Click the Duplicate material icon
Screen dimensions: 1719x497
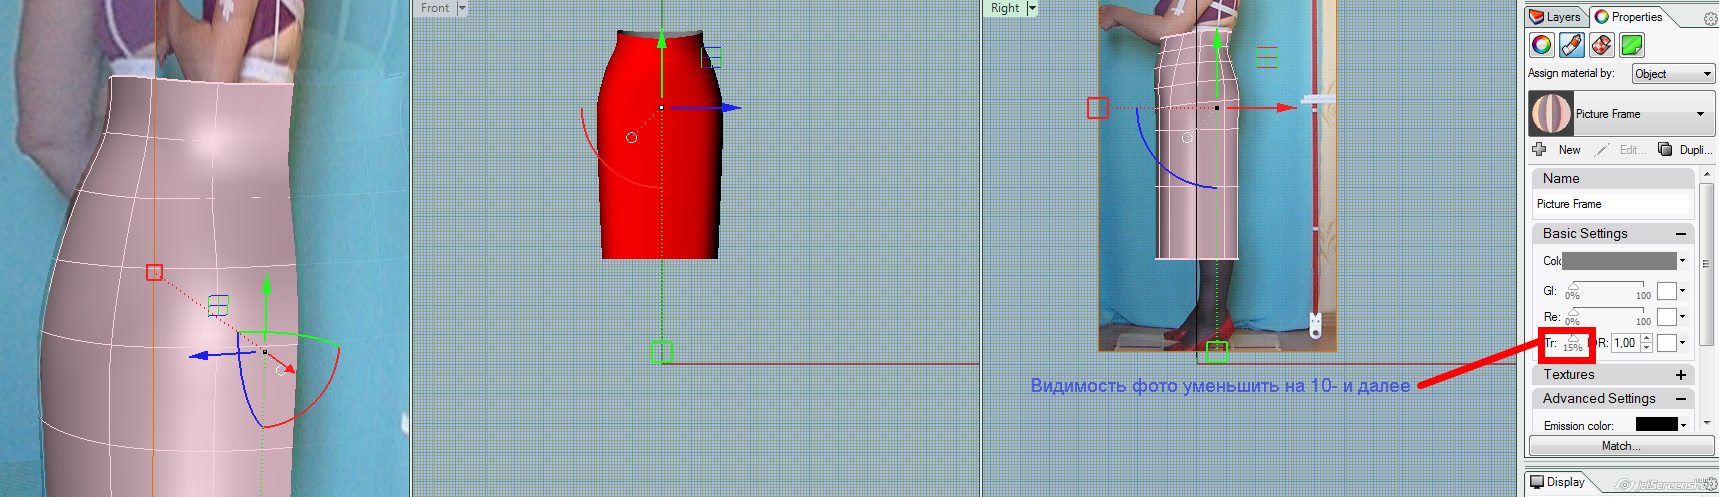[1665, 150]
